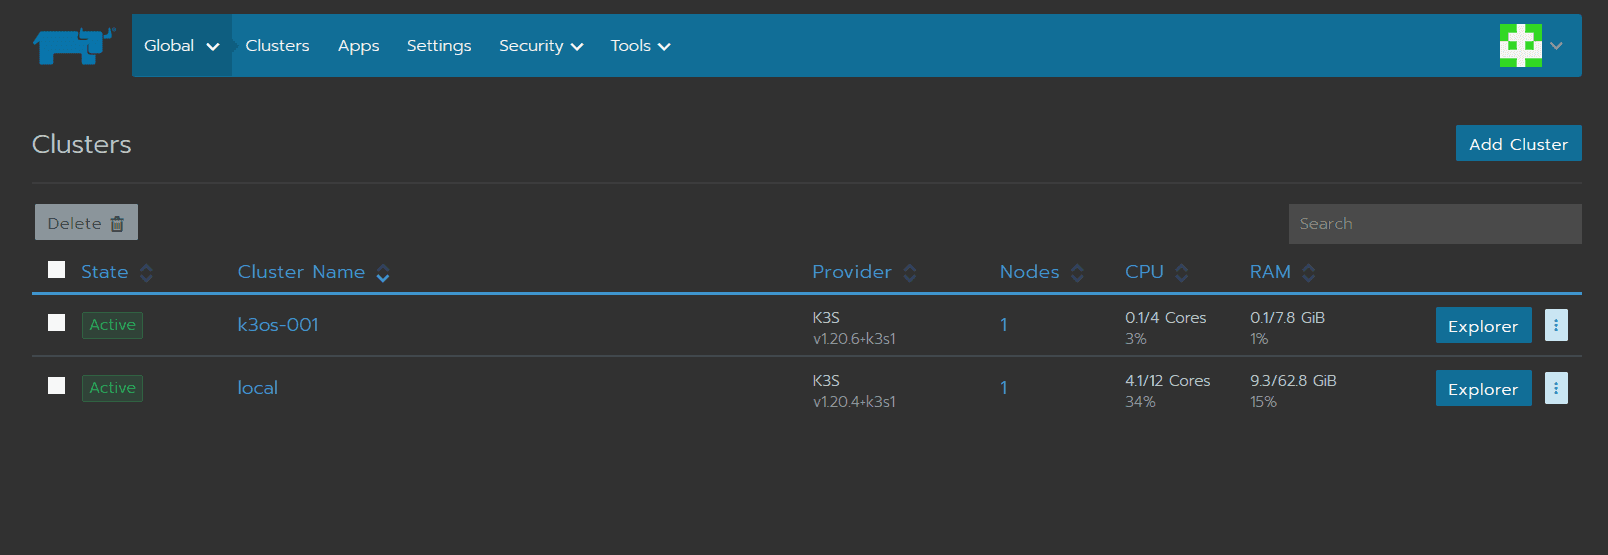Screen dimensions: 1608x555
Task: Expand the Security dropdown menu
Action: click(x=541, y=46)
